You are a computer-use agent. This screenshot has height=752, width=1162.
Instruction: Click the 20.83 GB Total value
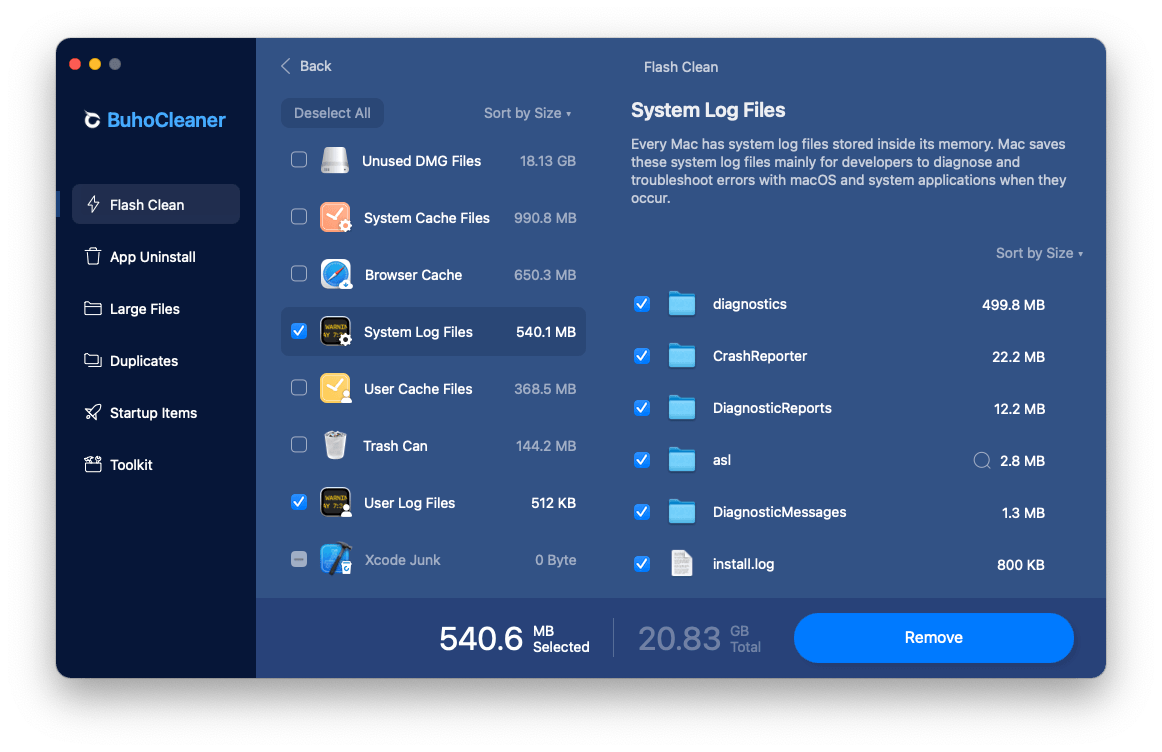(700, 638)
